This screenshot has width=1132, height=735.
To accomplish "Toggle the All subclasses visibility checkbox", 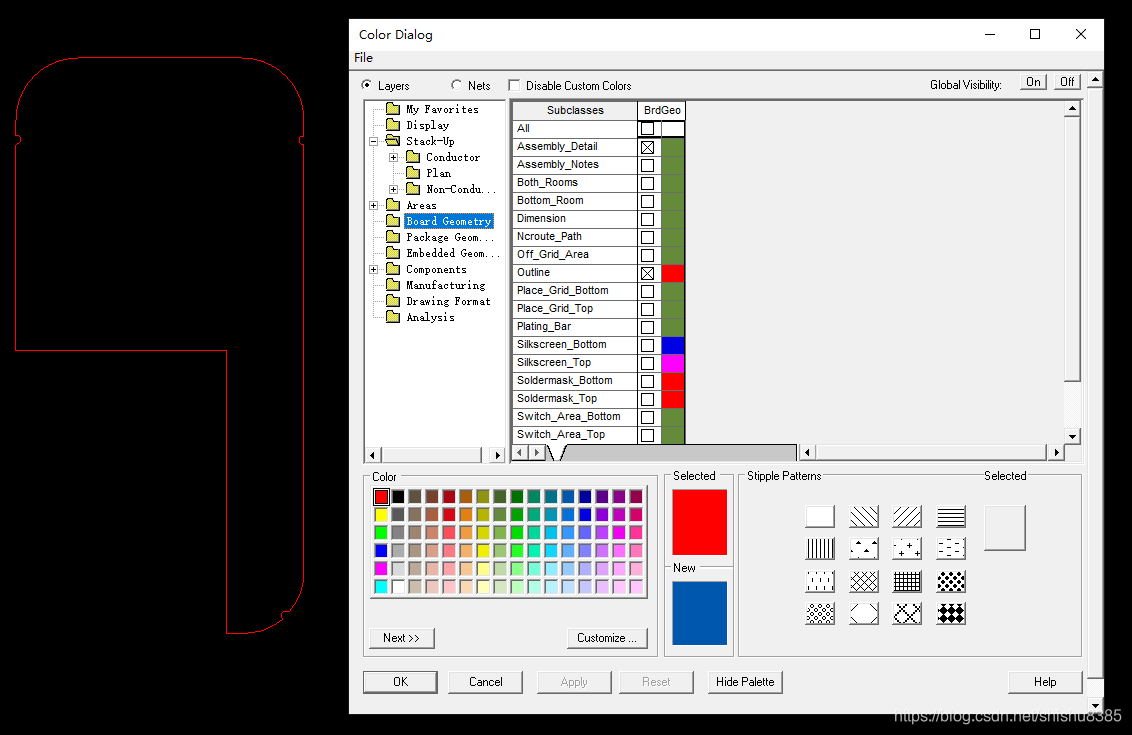I will coord(648,129).
